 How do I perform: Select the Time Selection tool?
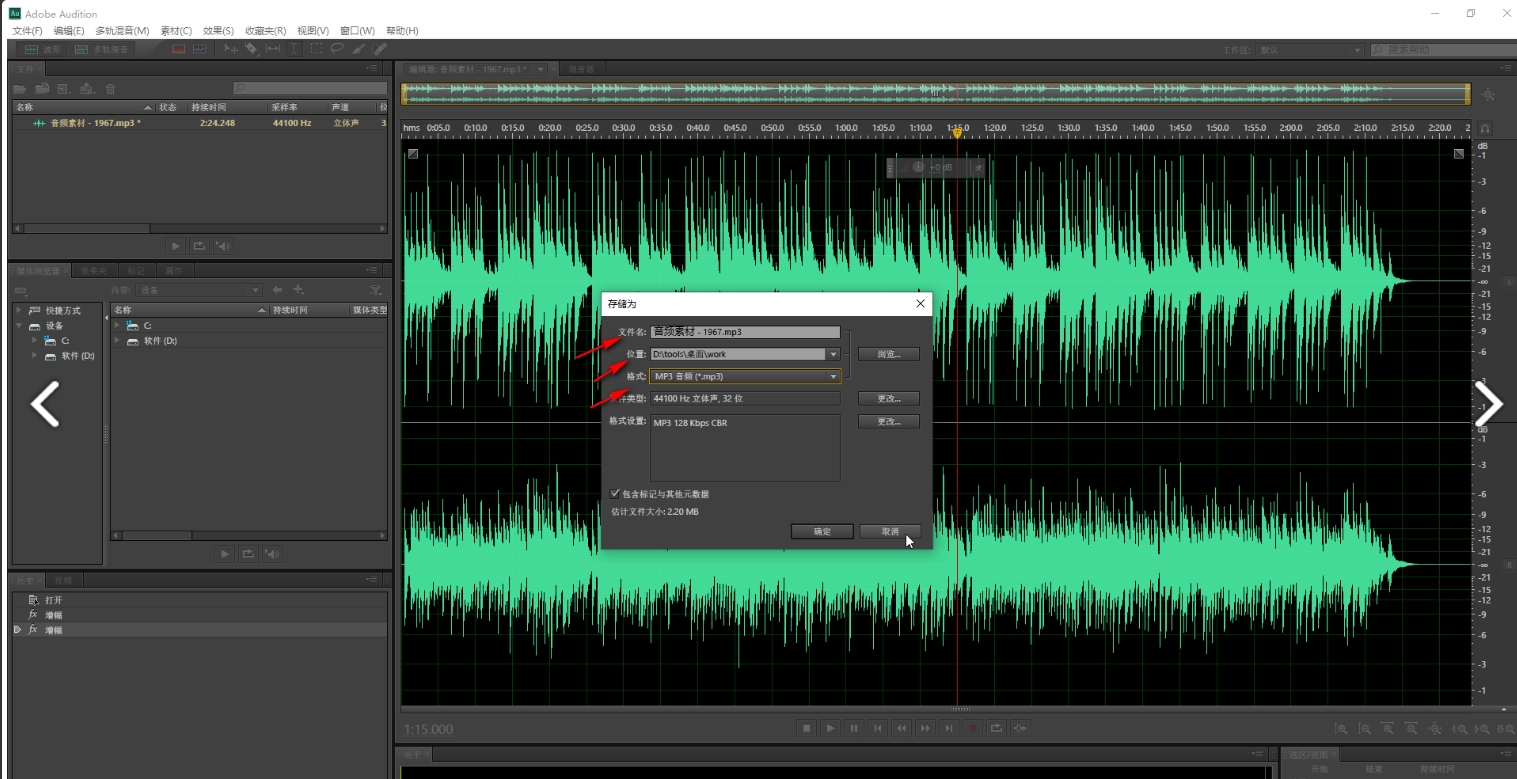294,49
